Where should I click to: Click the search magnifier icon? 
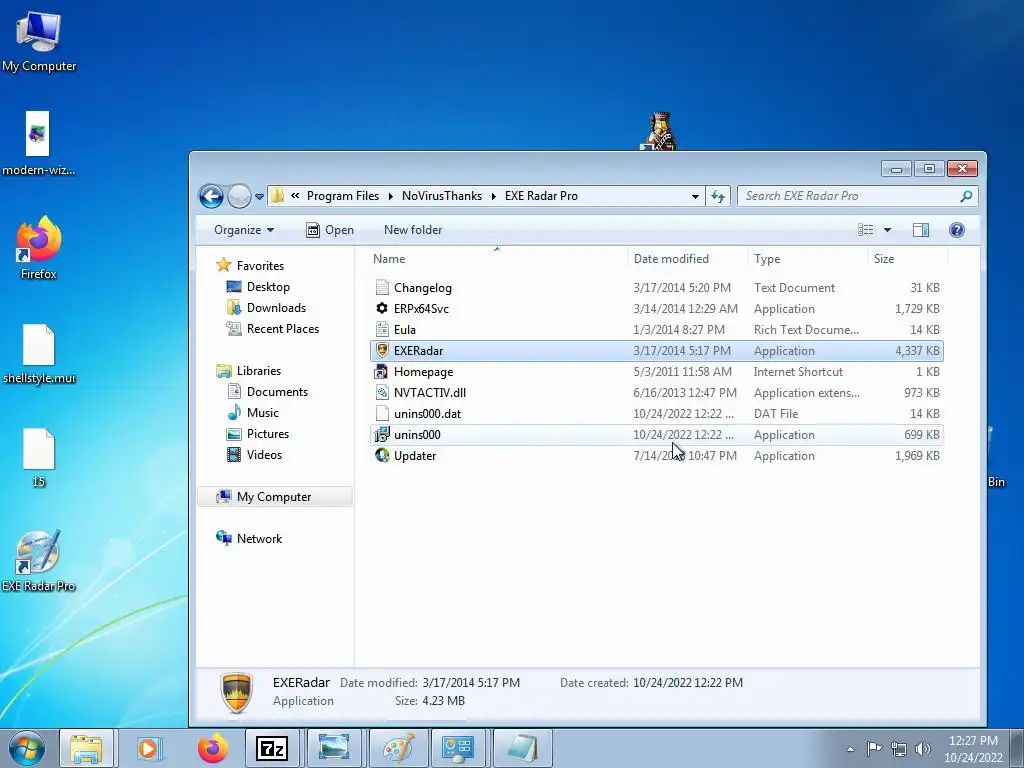click(967, 196)
